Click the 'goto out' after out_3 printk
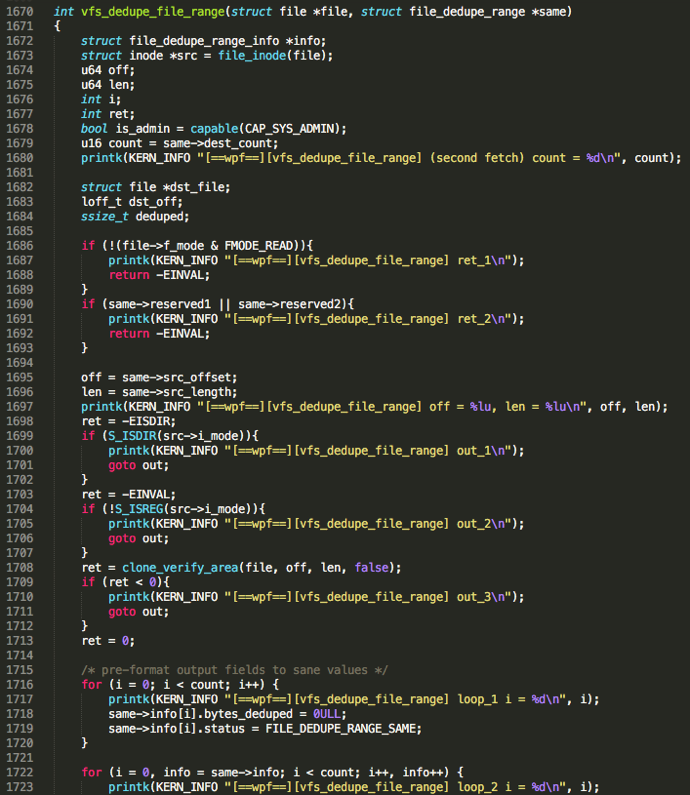Viewport: 690px width, 795px height. pos(136,611)
